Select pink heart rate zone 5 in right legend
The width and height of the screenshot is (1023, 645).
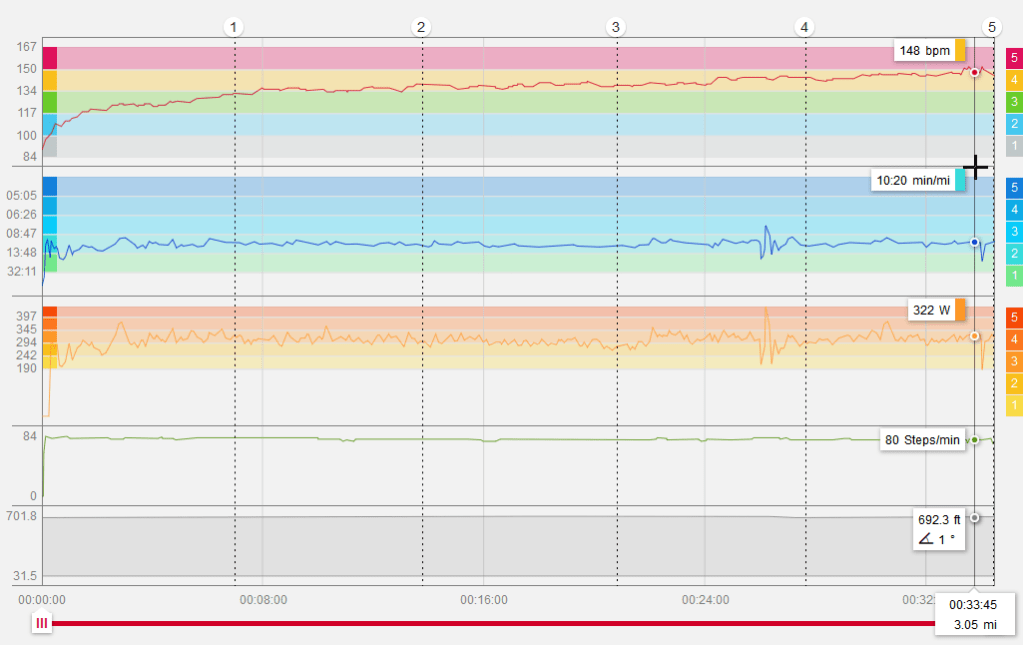pos(1014,58)
